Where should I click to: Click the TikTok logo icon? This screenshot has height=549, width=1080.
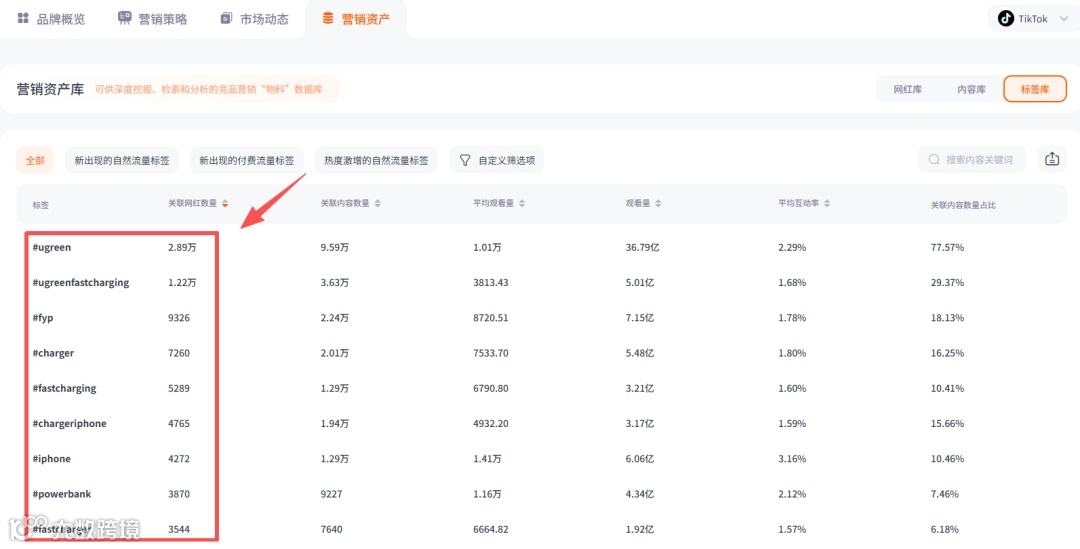click(1006, 19)
